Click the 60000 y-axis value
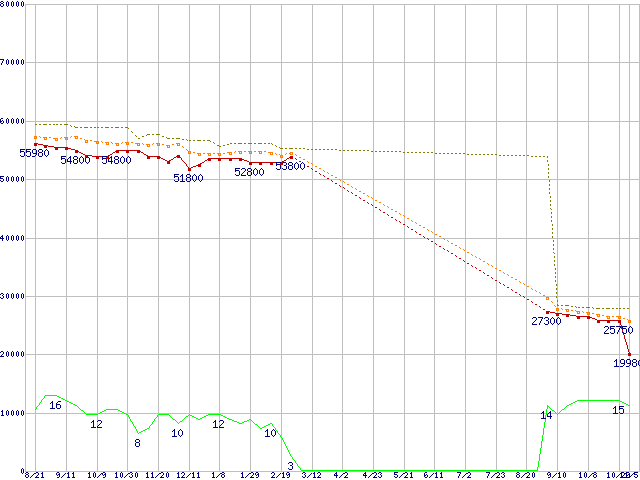 tap(13, 121)
